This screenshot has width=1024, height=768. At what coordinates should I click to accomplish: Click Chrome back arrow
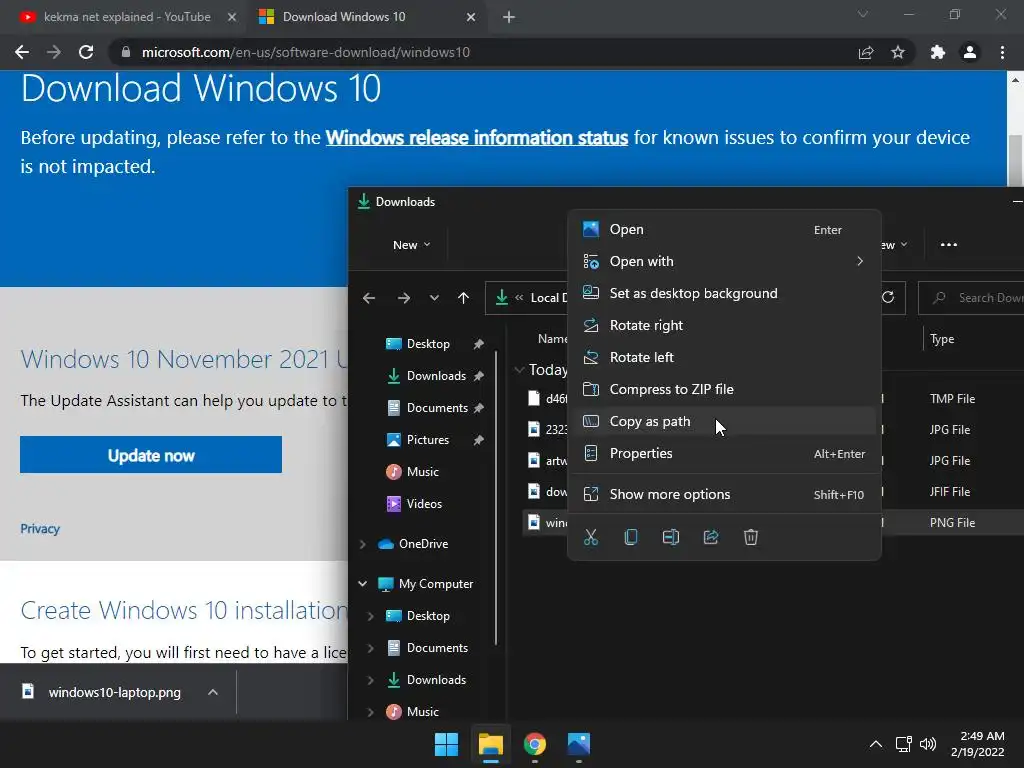pos(22,52)
